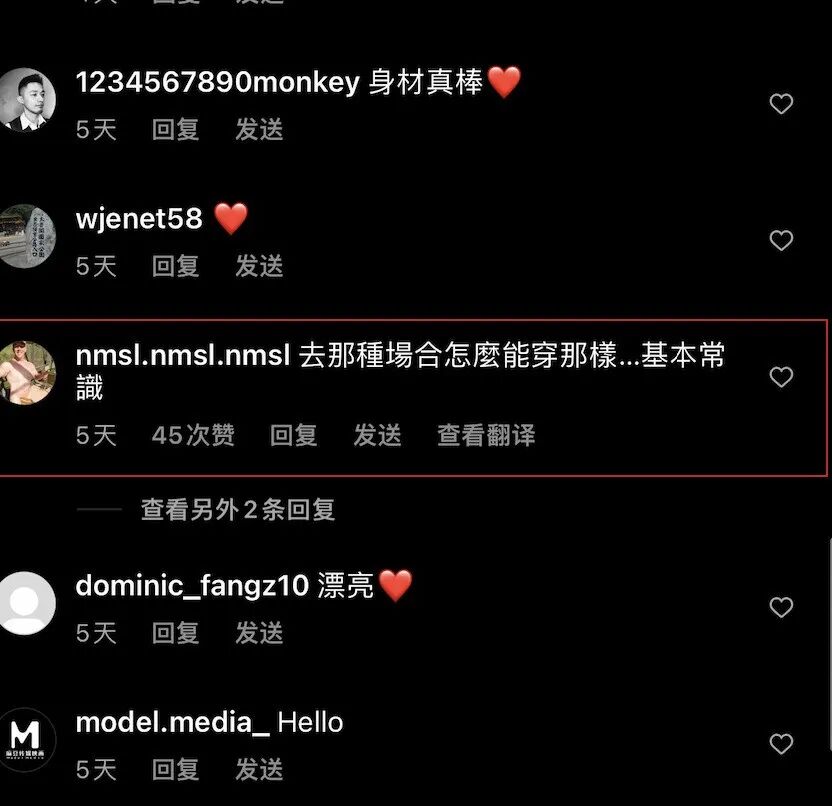832x806 pixels.
Task: Open the model.media_ logo avatar
Action: [x=25, y=740]
